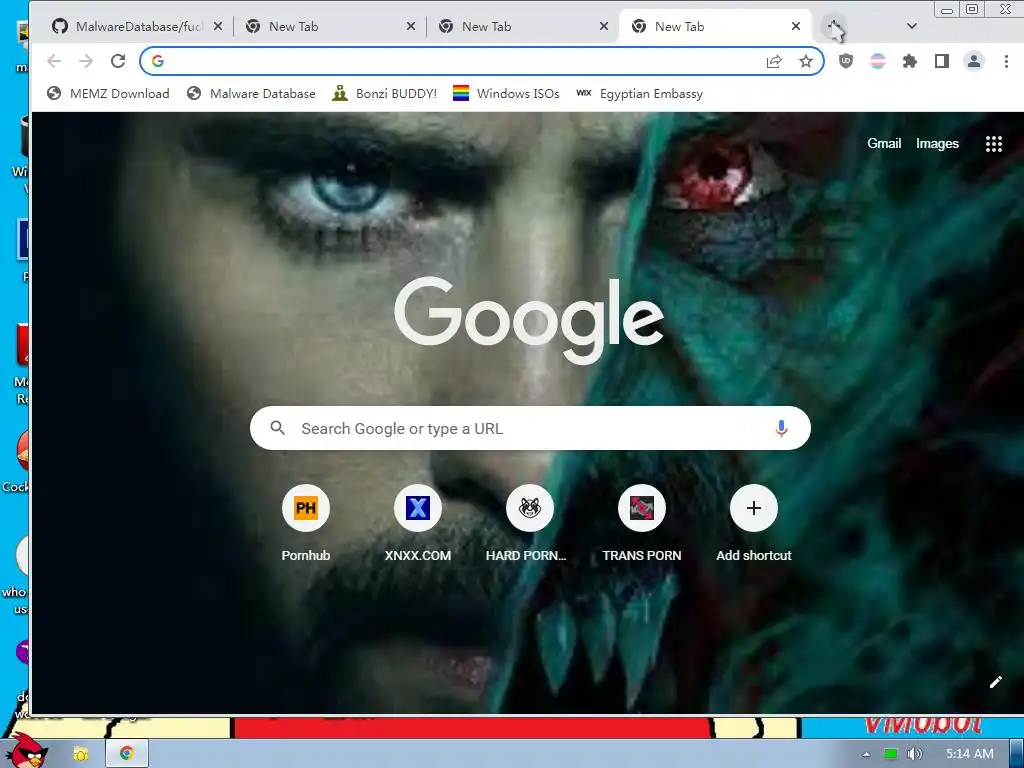Close the third New Tab

pyautogui.click(x=604, y=26)
